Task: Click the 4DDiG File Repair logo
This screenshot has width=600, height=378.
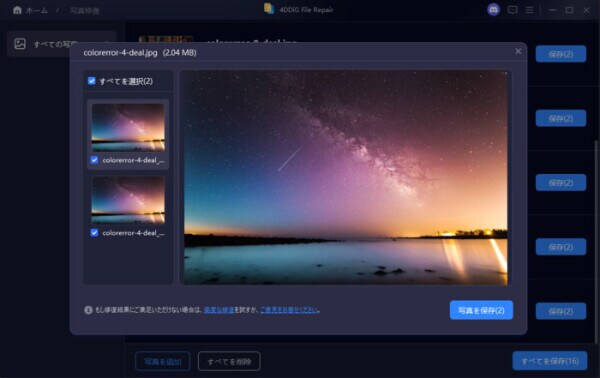Action: coord(269,9)
